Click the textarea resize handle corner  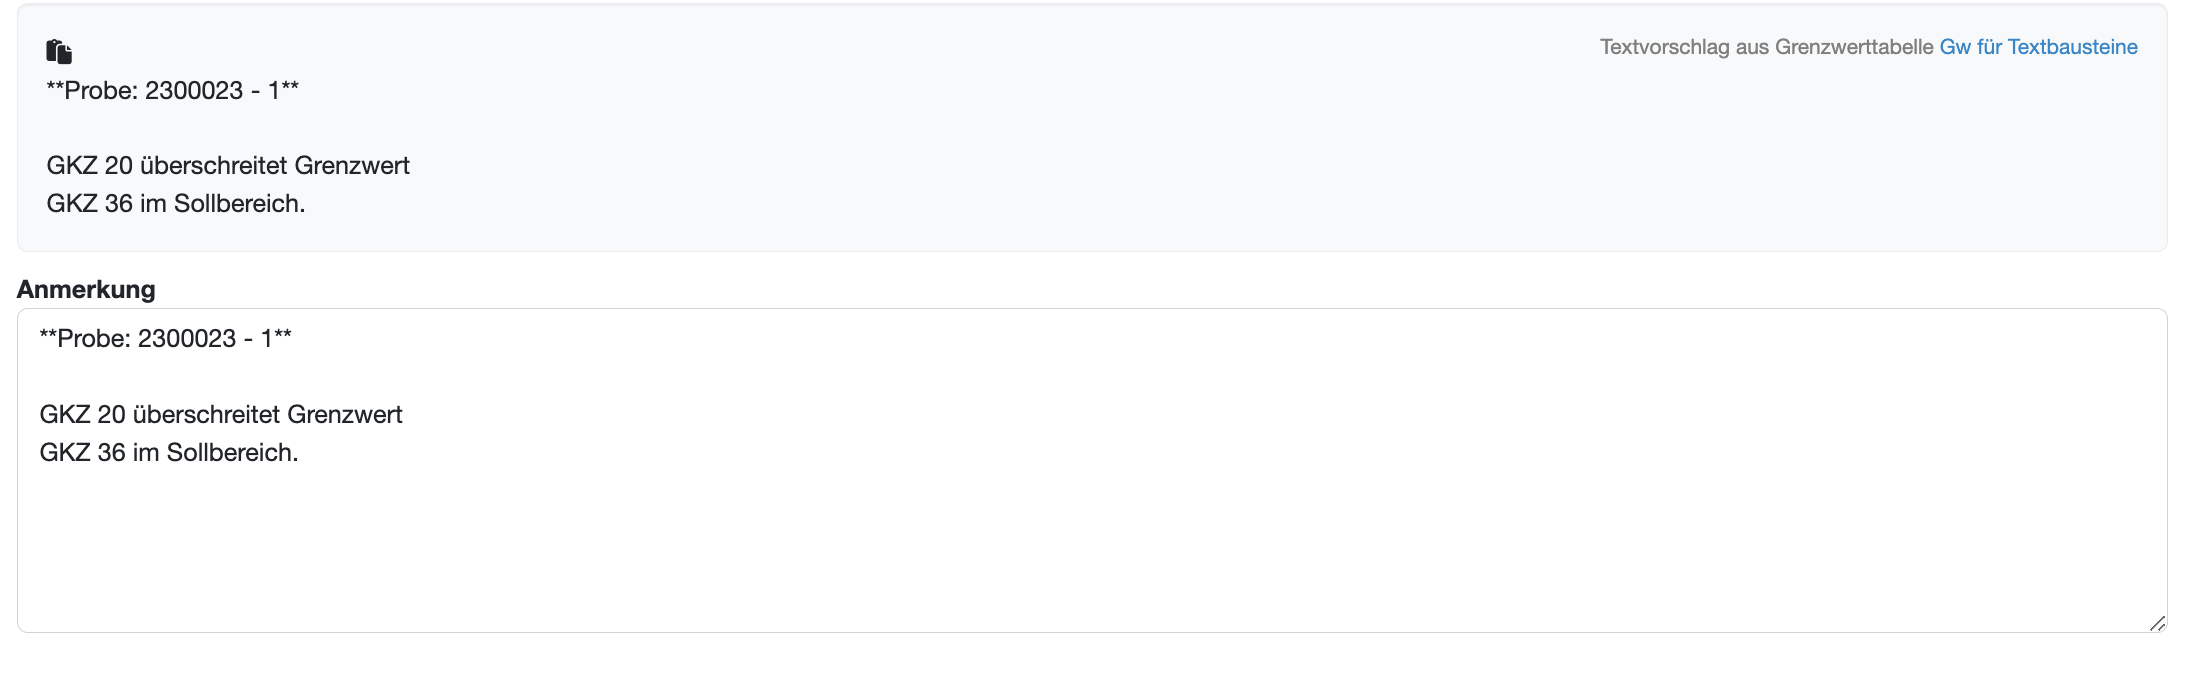pos(2157,623)
